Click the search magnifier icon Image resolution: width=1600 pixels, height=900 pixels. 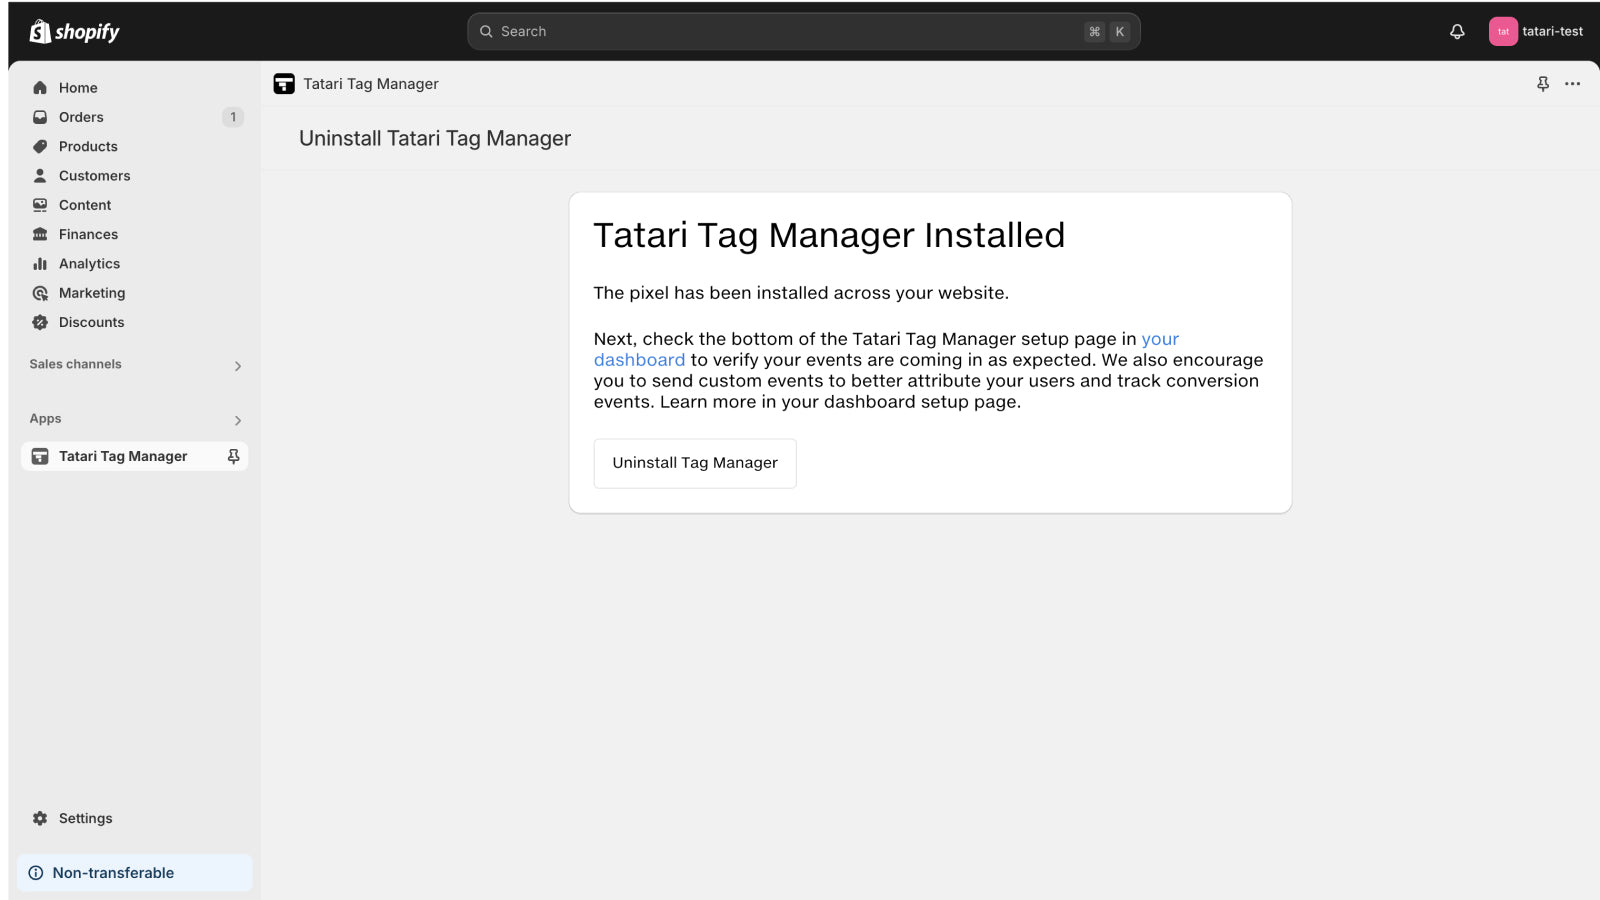click(x=486, y=32)
